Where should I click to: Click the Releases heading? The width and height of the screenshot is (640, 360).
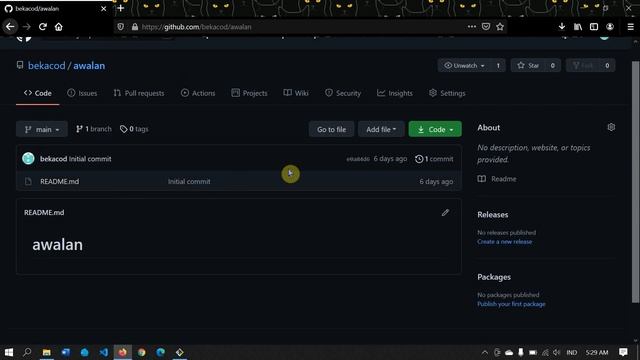coord(493,215)
